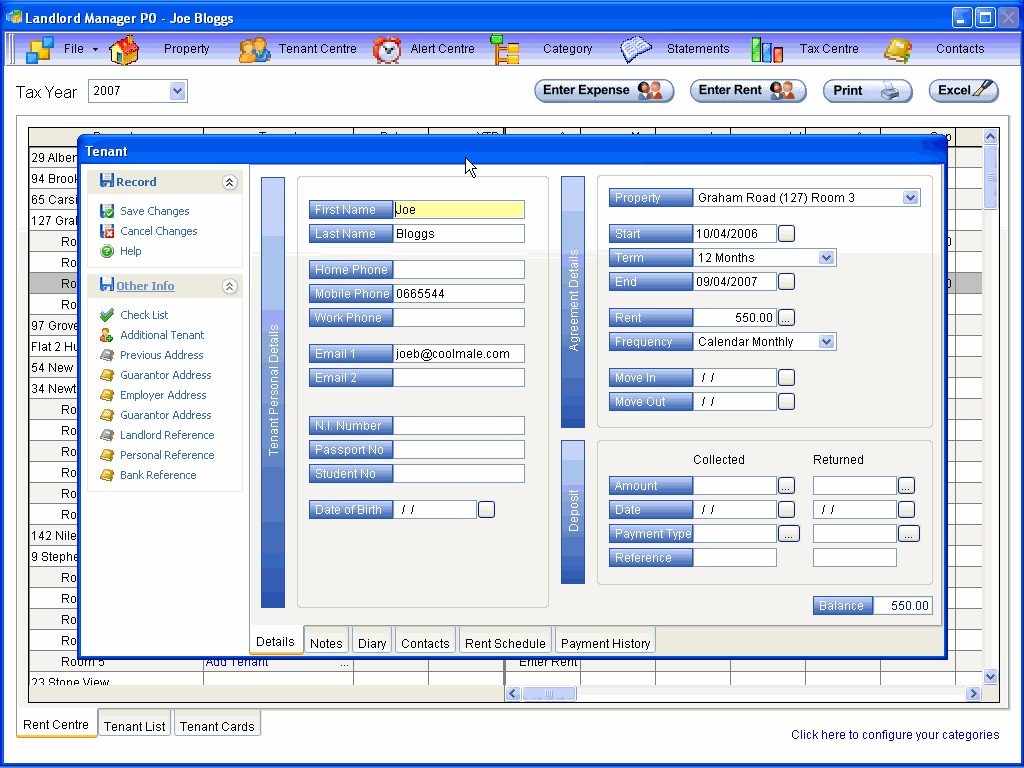The width and height of the screenshot is (1024, 768).
Task: Click the configure your categories link
Action: [x=894, y=735]
